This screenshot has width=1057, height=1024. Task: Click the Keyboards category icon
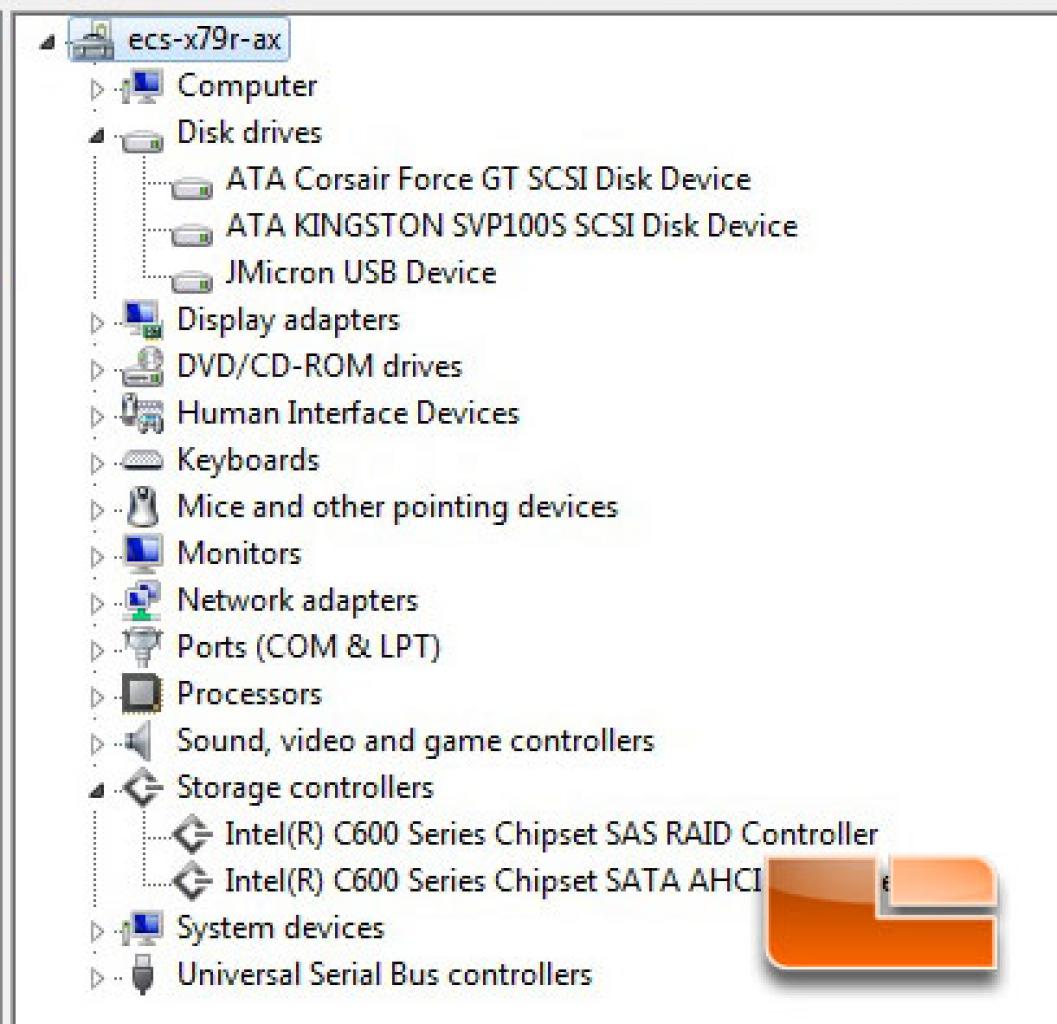point(142,460)
